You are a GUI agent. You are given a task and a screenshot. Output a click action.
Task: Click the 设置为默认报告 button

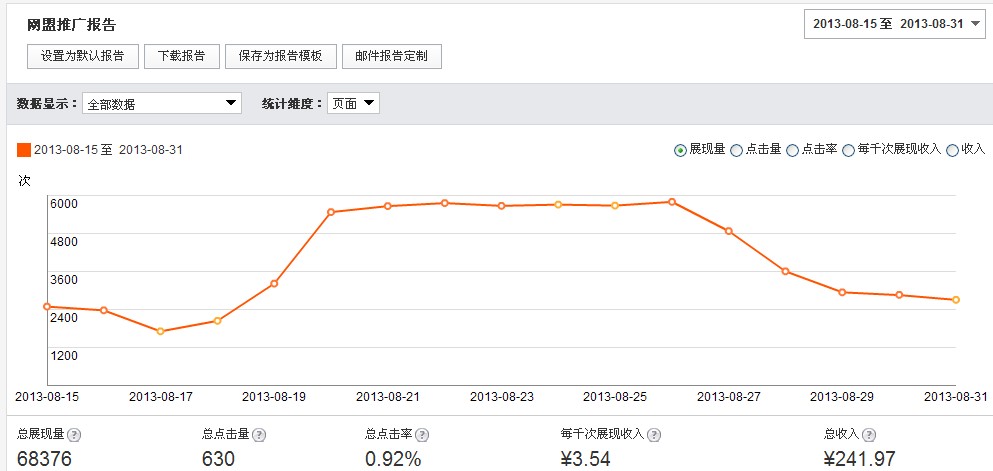pyautogui.click(x=83, y=56)
